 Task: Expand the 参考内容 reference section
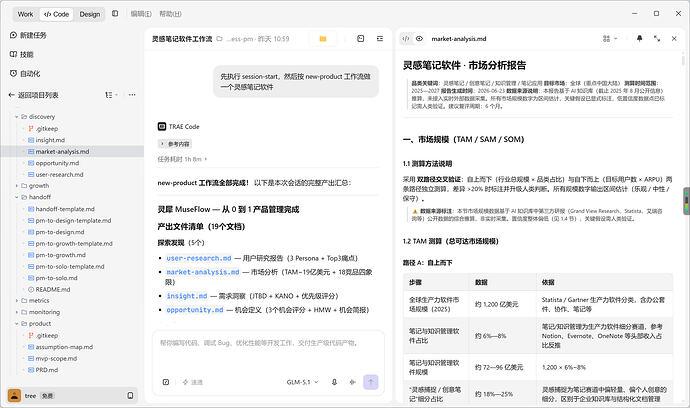(175, 144)
